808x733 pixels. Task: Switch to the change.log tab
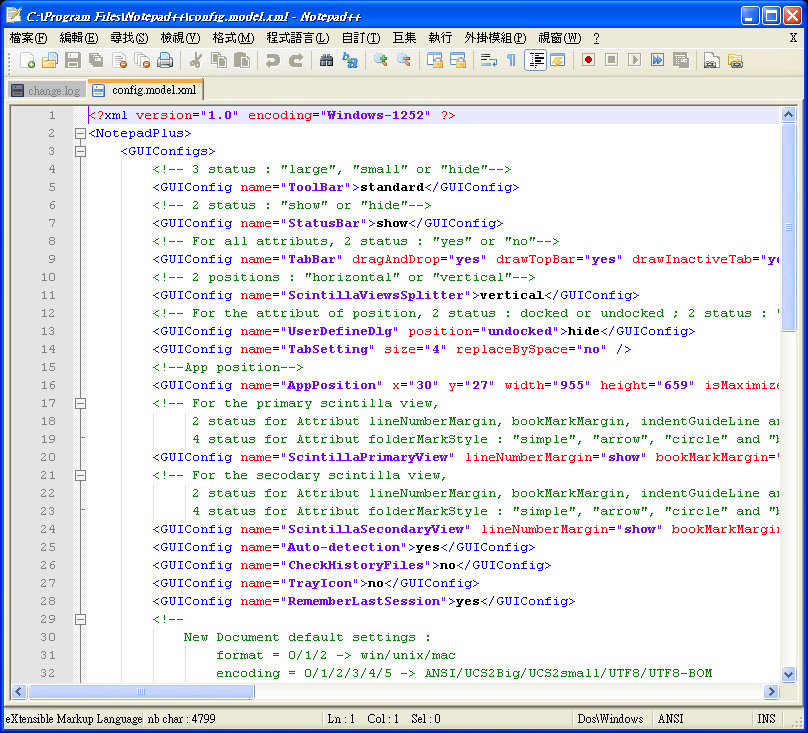coord(46,91)
